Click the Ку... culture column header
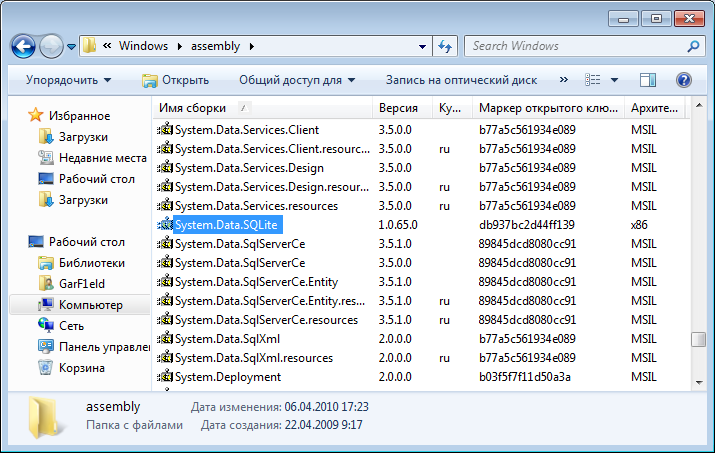The image size is (715, 453). [452, 108]
